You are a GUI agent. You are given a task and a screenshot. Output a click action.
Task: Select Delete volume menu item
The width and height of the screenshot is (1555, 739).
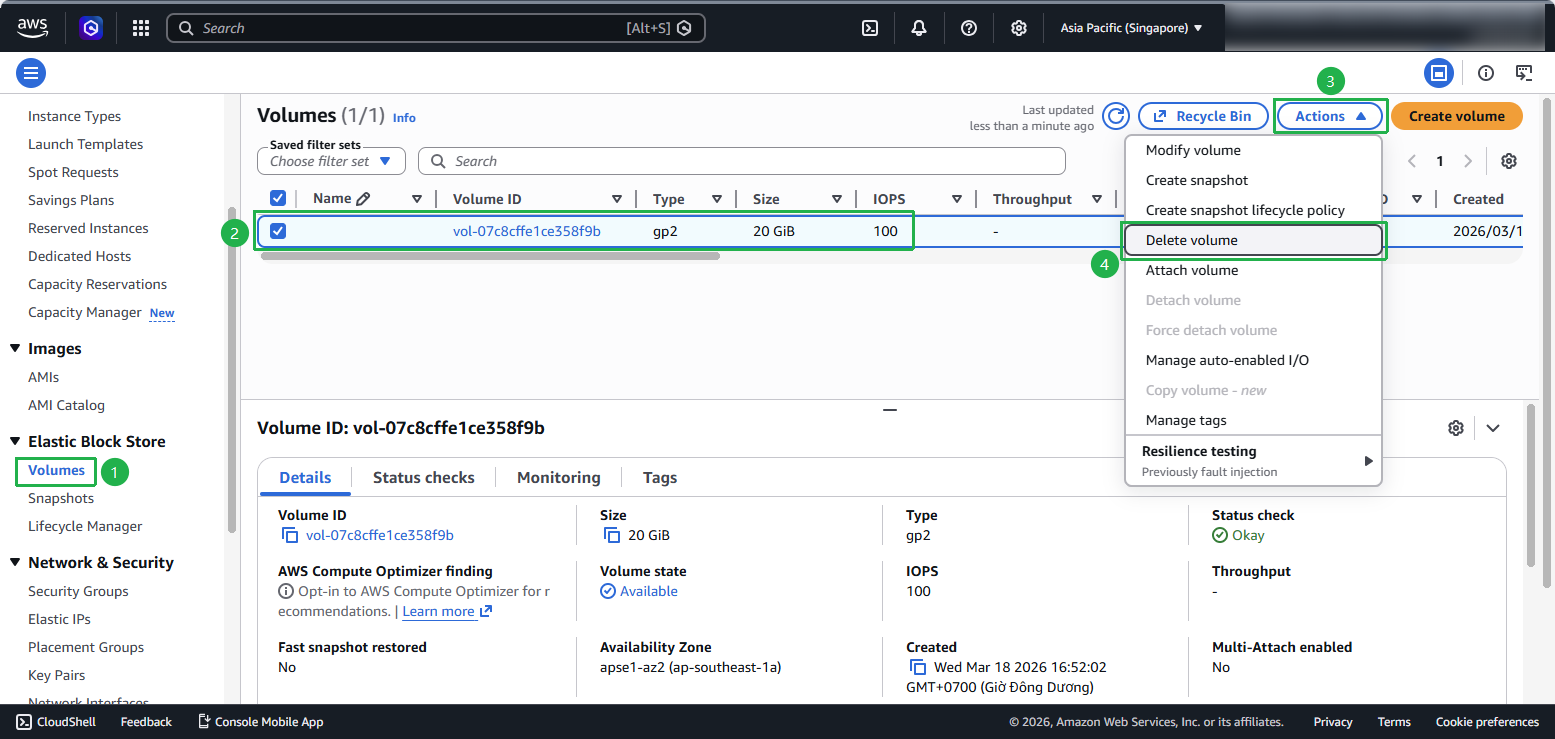click(1253, 240)
